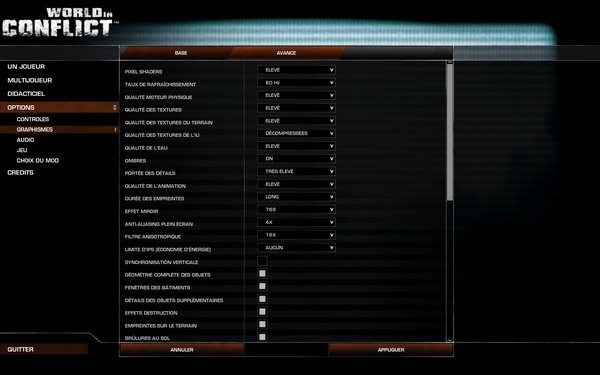Image resolution: width=600 pixels, height=375 pixels.
Task: Toggle Brûlures au sol checkbox
Action: pos(262,337)
